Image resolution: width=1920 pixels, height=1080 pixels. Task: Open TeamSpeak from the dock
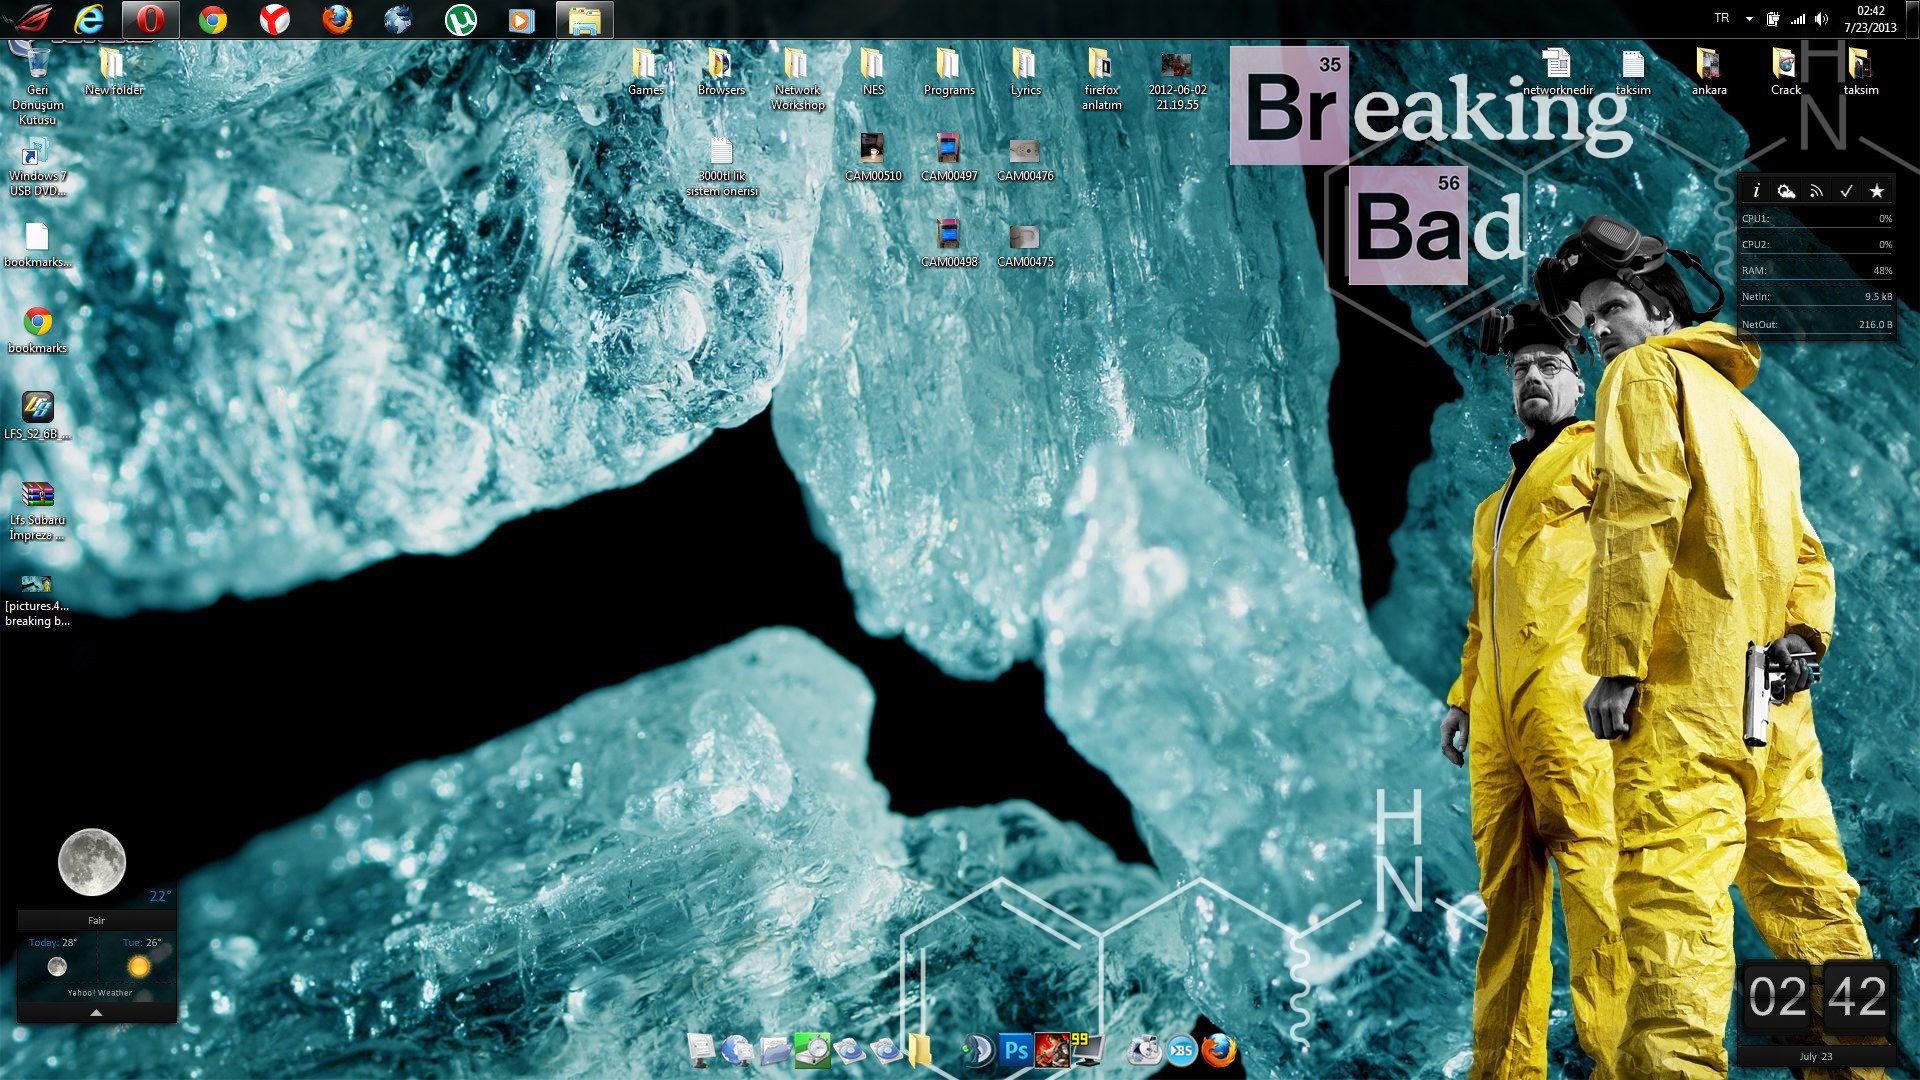click(976, 1050)
